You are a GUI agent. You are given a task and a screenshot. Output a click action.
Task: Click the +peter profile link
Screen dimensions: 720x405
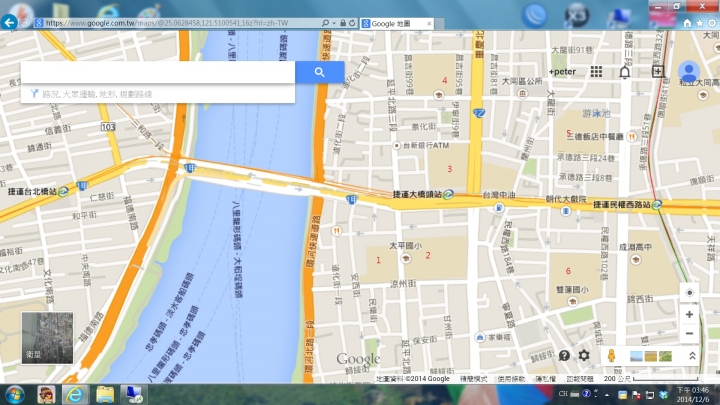562,72
